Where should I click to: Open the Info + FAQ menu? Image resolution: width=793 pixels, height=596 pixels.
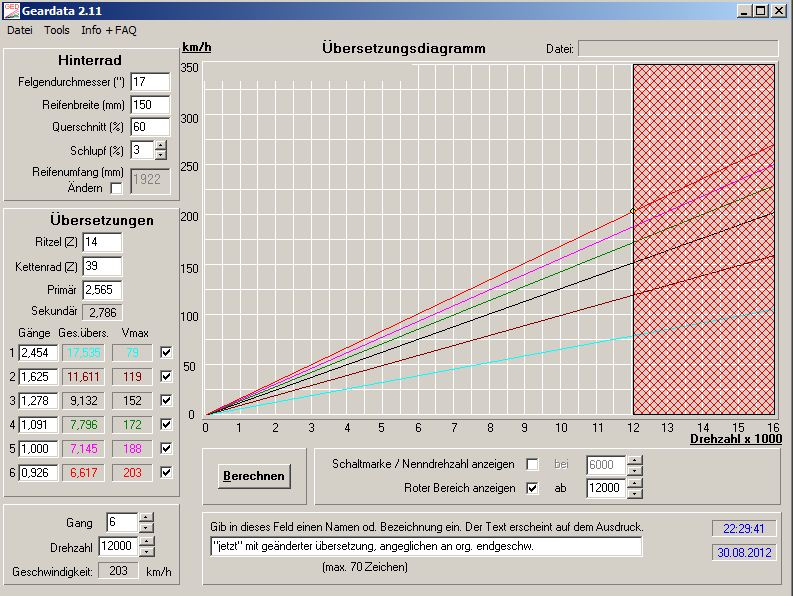point(109,30)
